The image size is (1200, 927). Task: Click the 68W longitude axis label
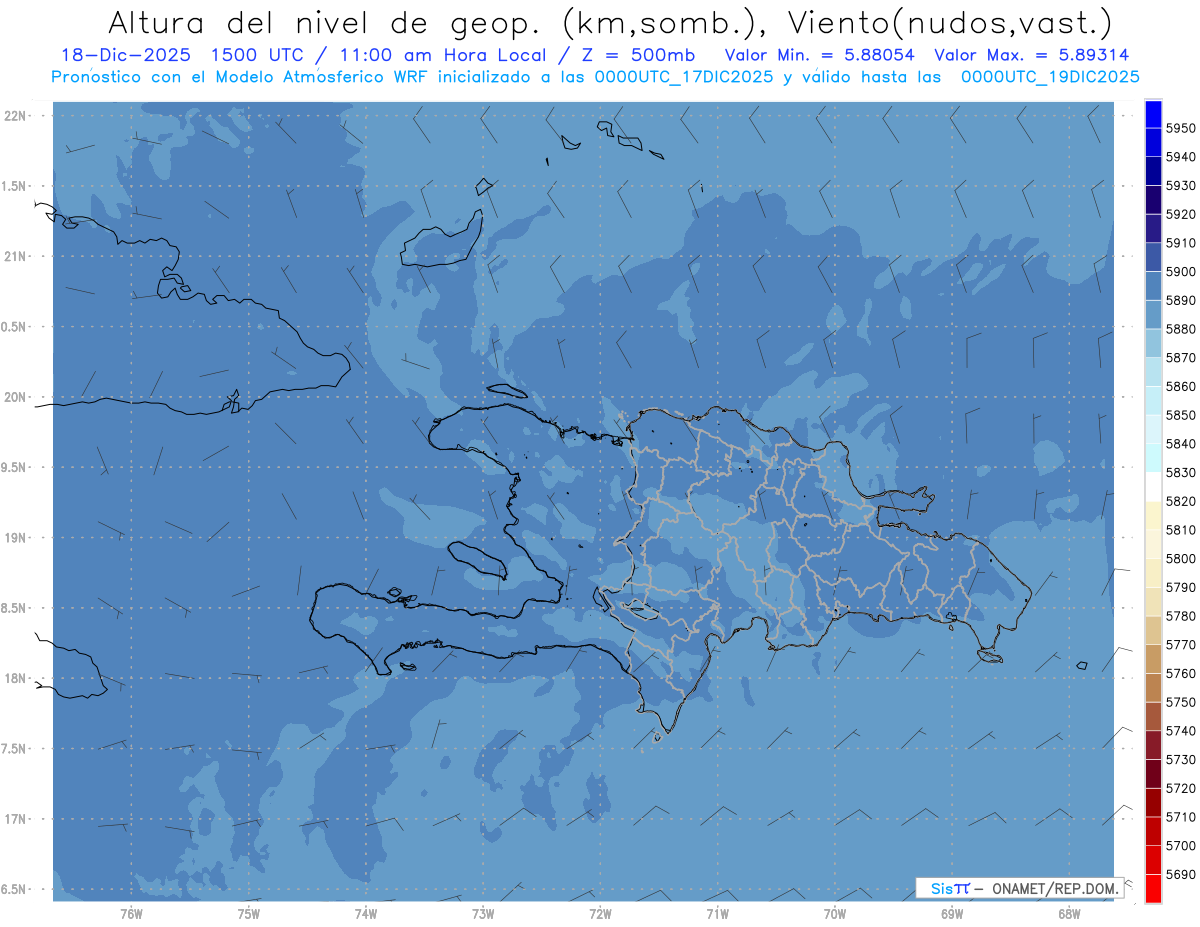coord(1069,913)
